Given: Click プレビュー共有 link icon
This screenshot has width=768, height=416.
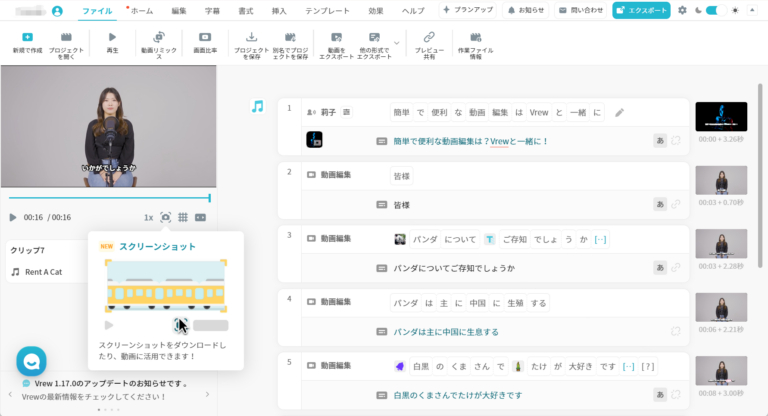Looking at the screenshot, I should (429, 37).
